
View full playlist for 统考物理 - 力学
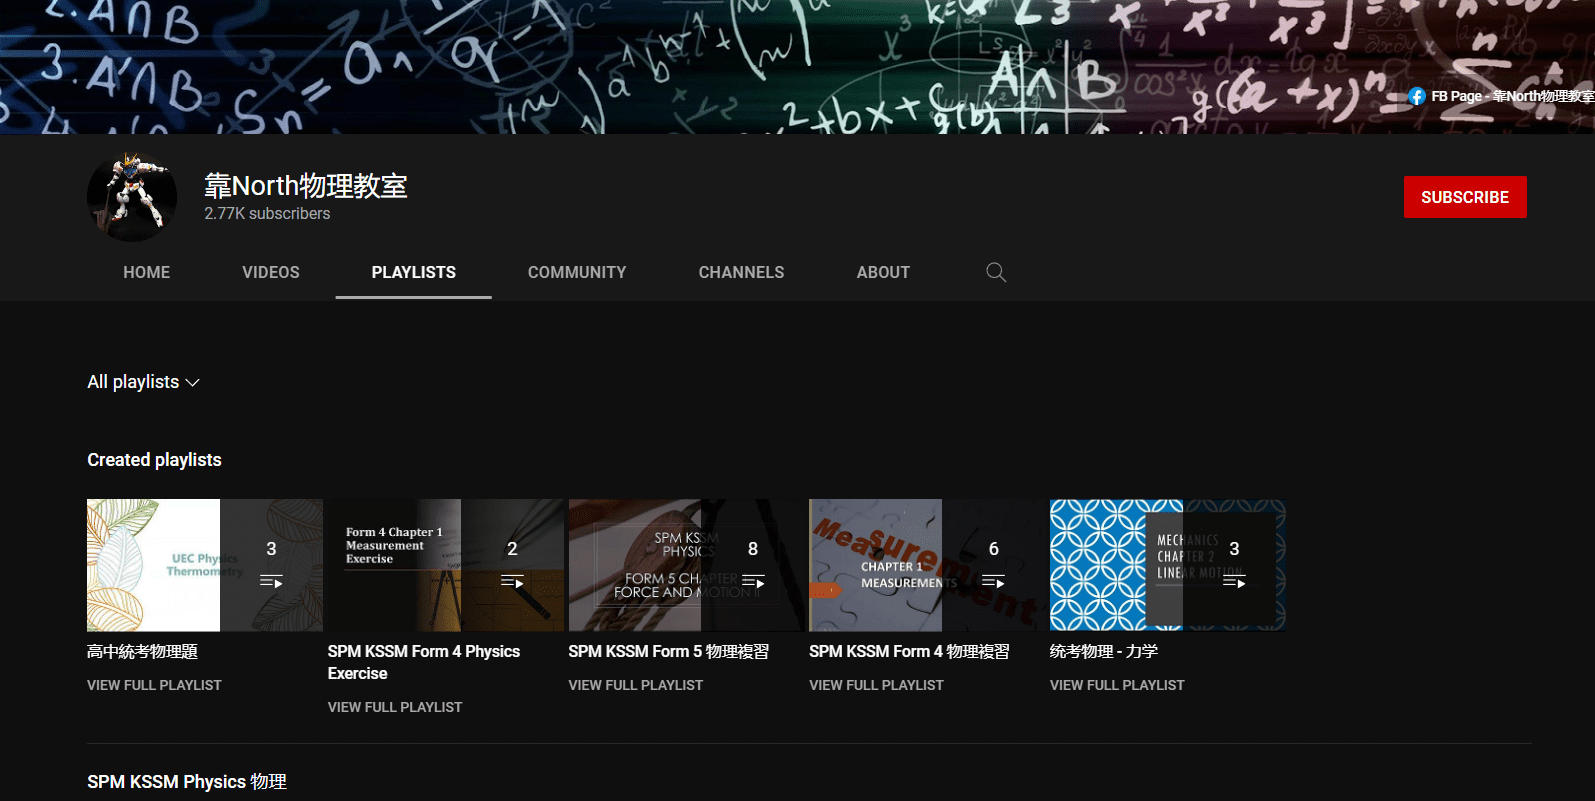pyautogui.click(x=1117, y=685)
